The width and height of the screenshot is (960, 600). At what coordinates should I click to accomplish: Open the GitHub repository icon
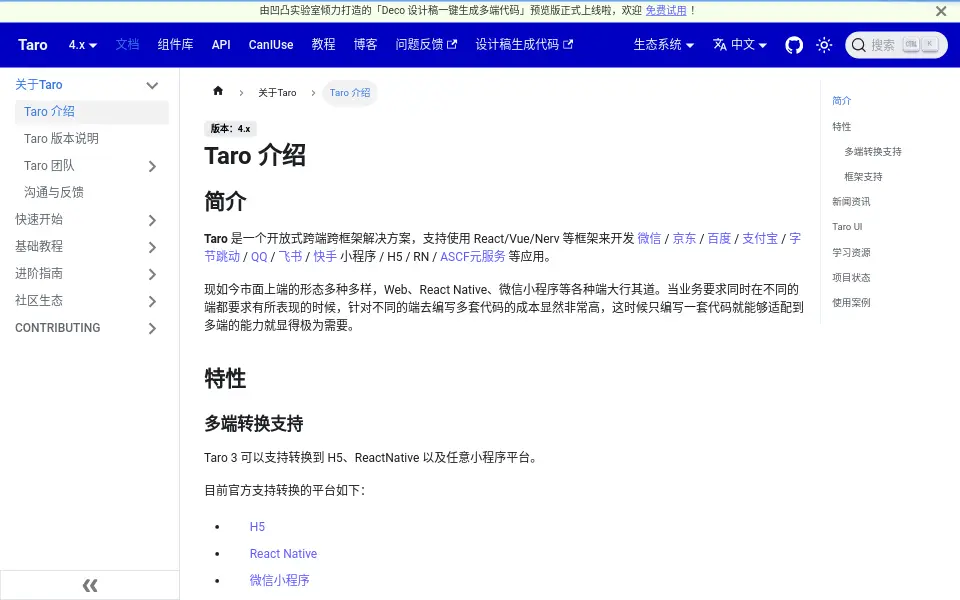tap(794, 45)
